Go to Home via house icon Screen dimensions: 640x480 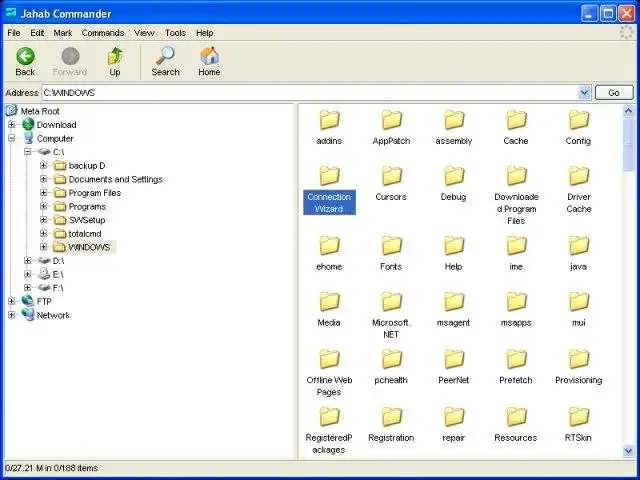(209, 56)
